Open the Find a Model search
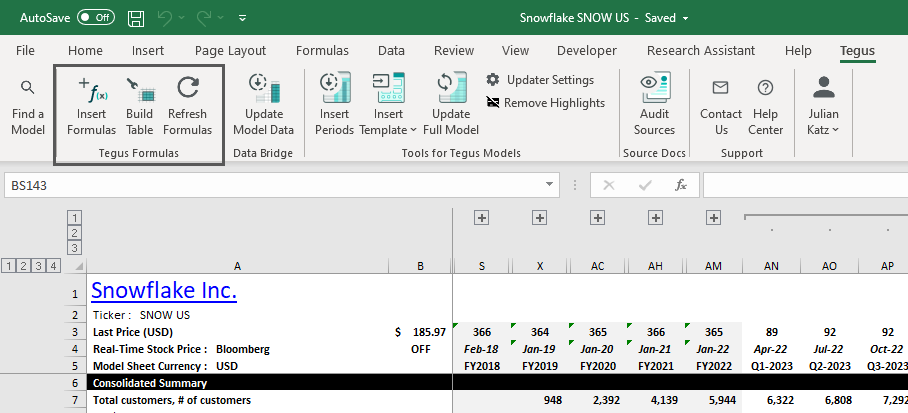The height and width of the screenshot is (413, 908). 28,108
